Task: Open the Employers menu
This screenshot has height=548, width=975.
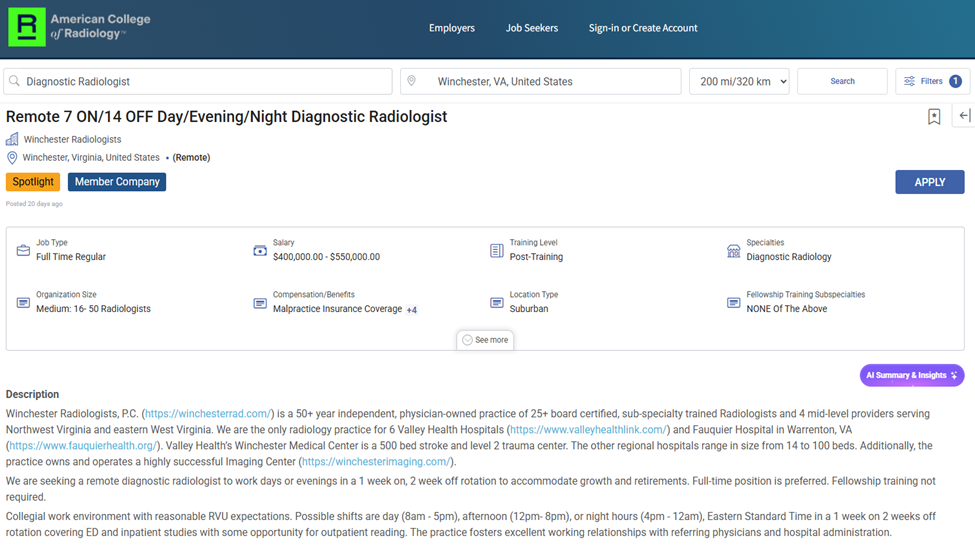Action: [x=452, y=28]
